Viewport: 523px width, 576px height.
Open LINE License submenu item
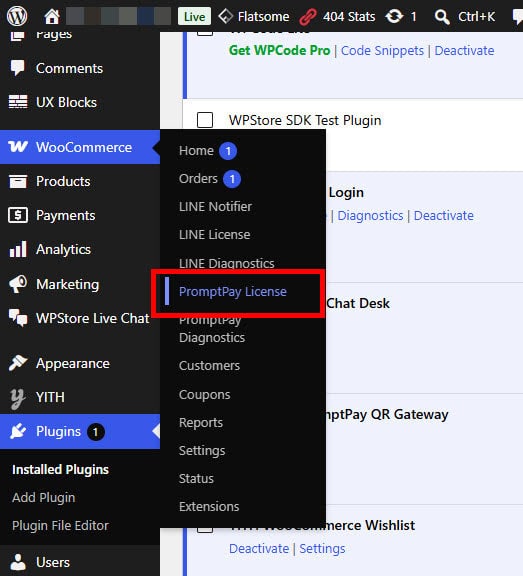coord(214,234)
